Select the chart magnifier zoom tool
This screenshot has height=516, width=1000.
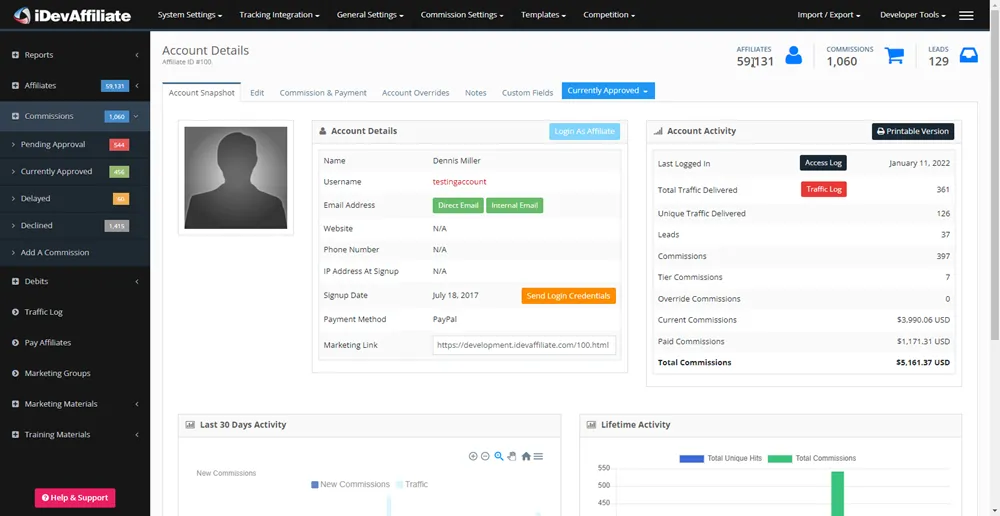(x=499, y=456)
